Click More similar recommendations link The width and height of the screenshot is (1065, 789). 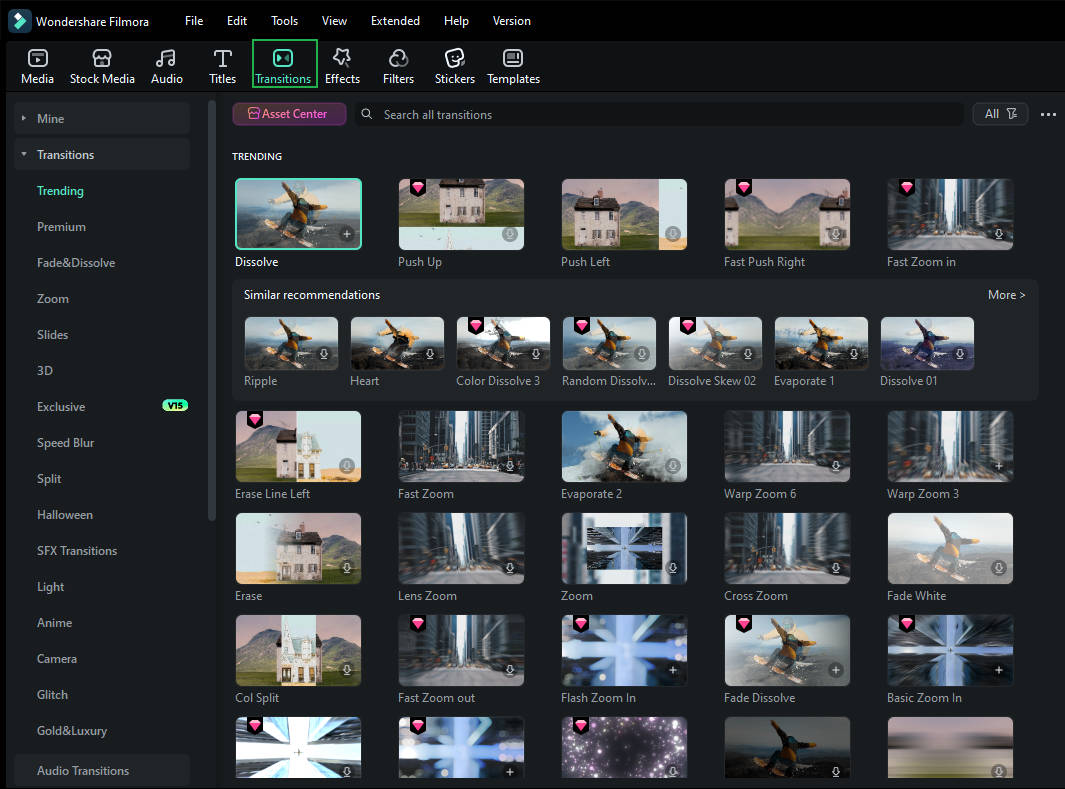pos(1007,295)
